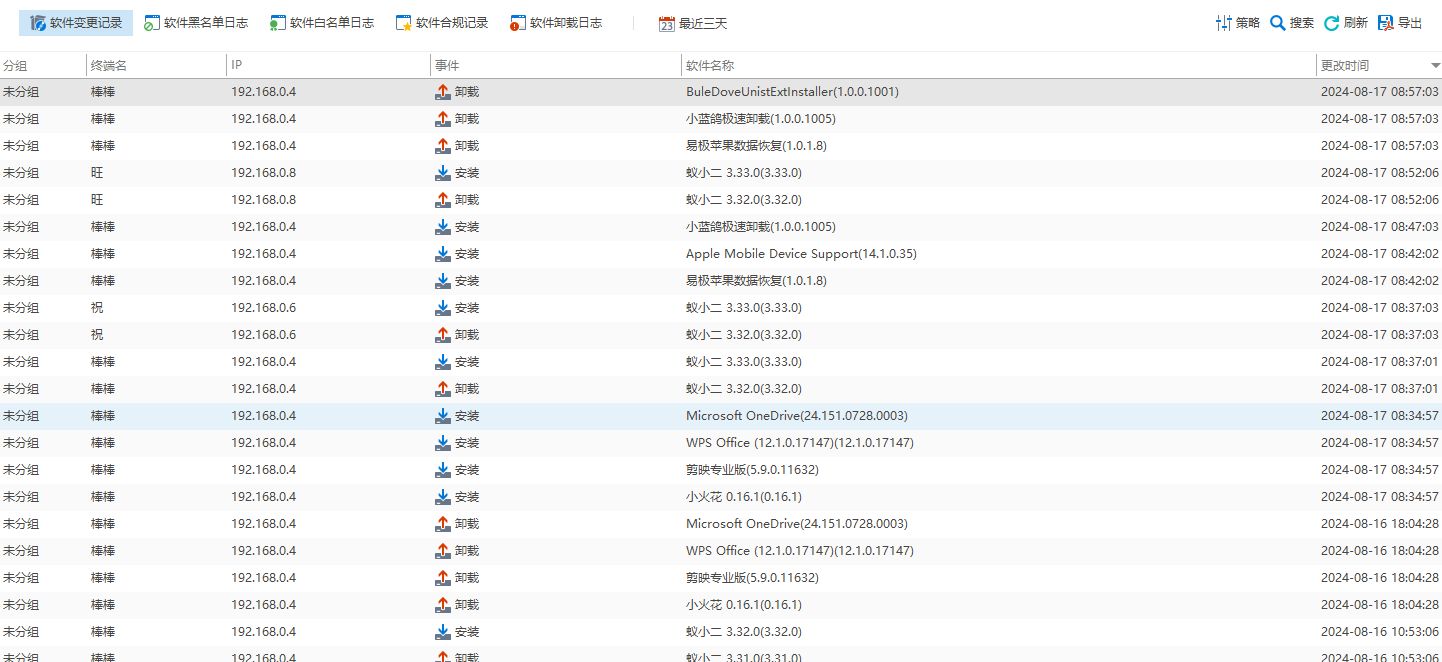1442x662 pixels.
Task: Click the 终端名 column header
Action: click(x=156, y=65)
